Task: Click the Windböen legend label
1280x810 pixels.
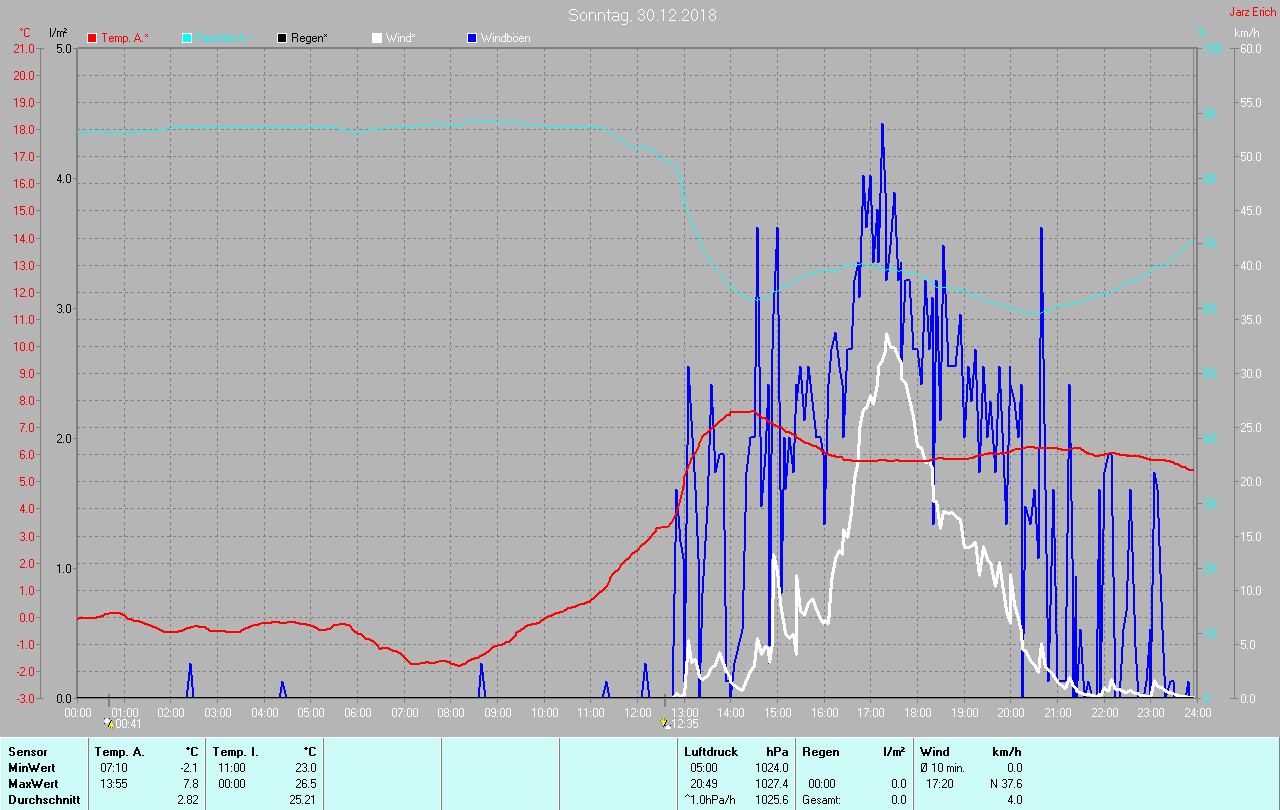Action: pos(506,38)
